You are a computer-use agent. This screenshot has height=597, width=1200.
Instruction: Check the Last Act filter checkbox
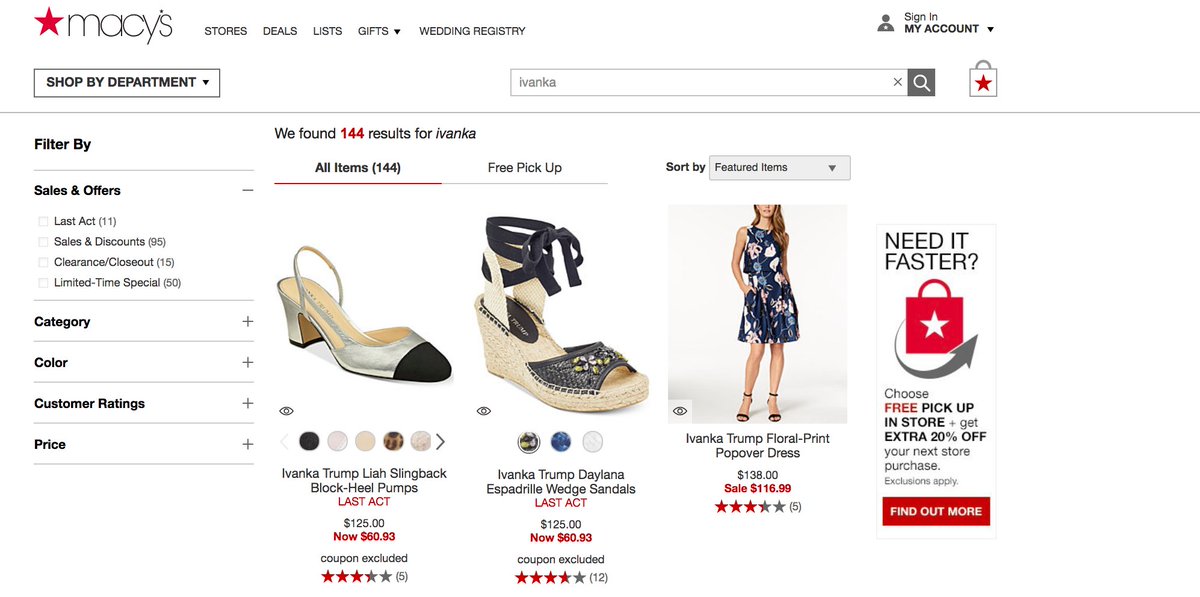tap(43, 221)
